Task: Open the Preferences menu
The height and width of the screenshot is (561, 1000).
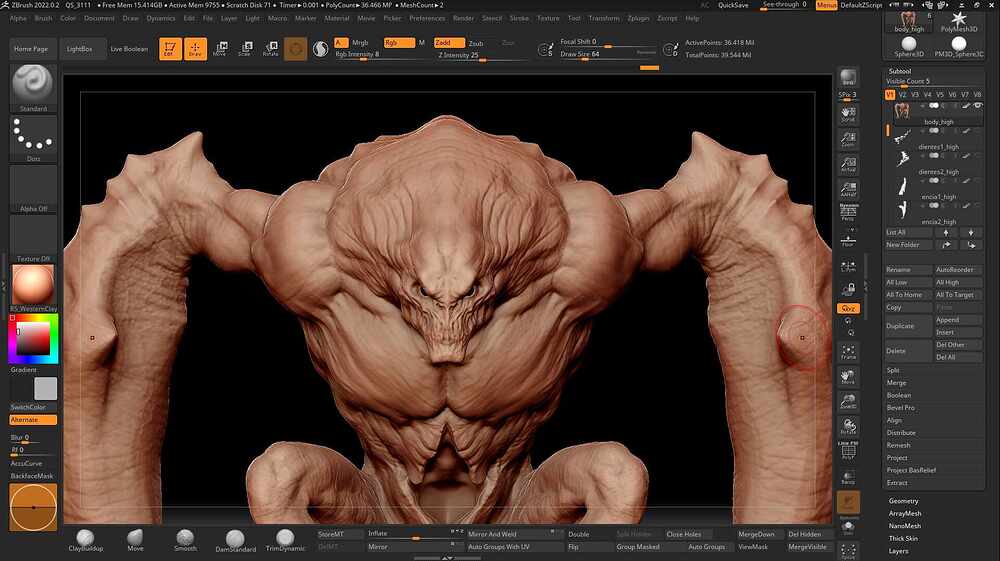Action: 427,18
